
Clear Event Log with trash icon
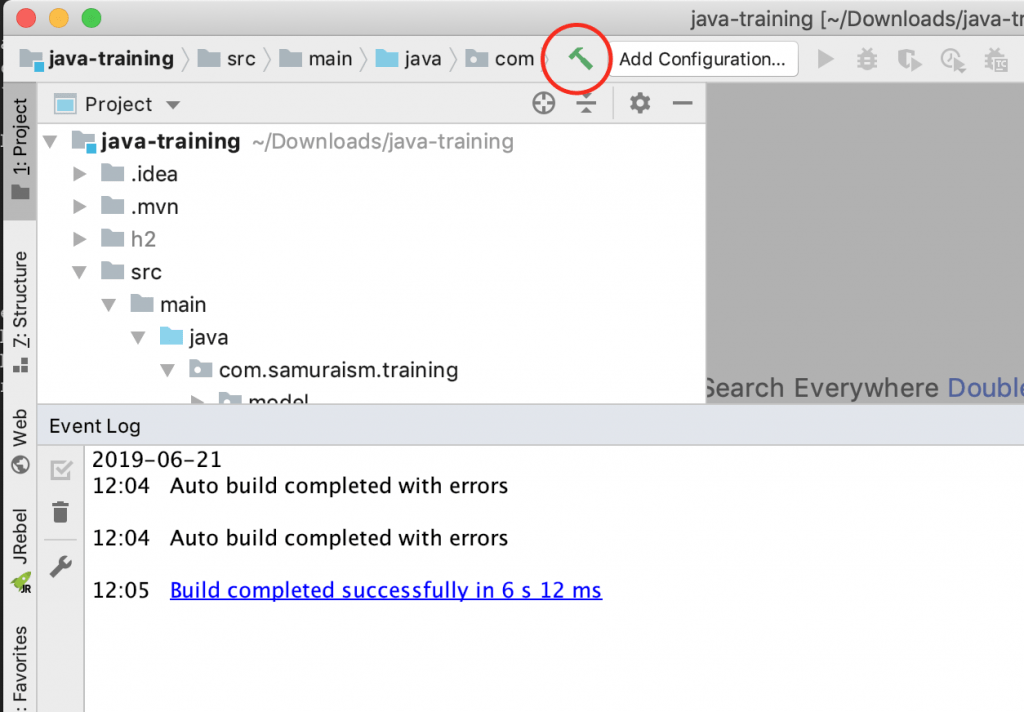[61, 512]
